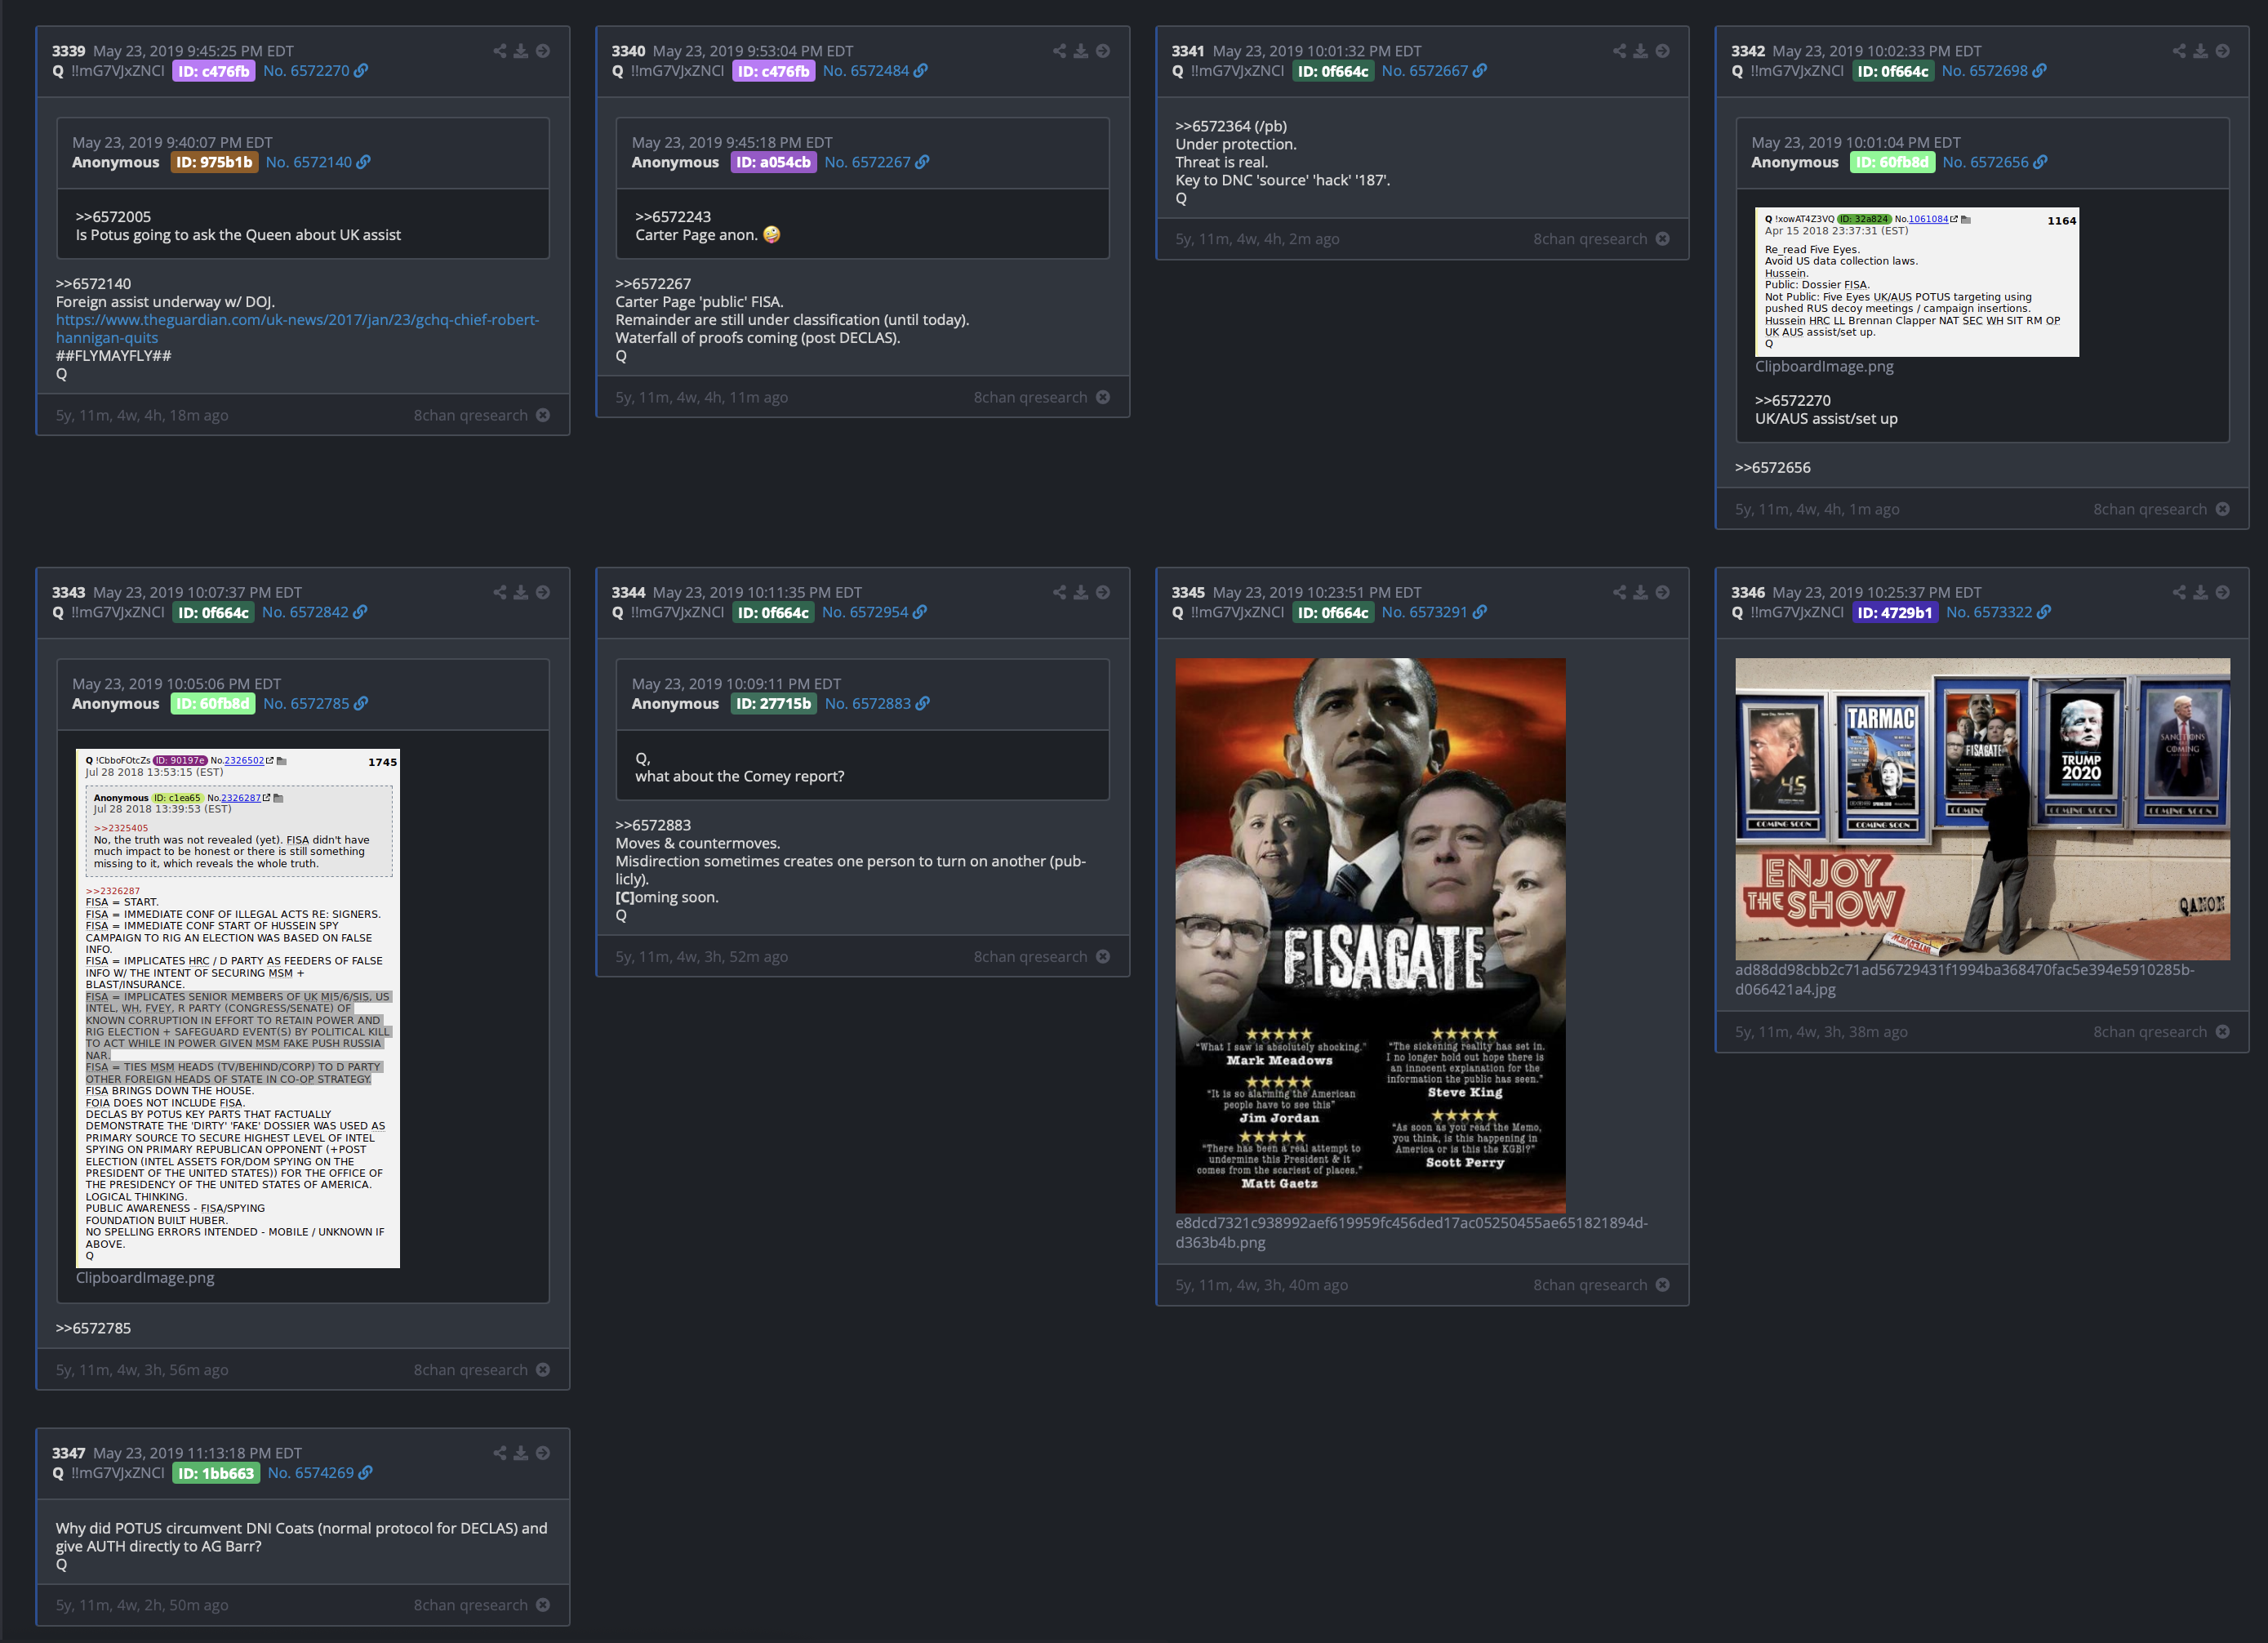
Task: Share post 3347
Action: (500, 1453)
